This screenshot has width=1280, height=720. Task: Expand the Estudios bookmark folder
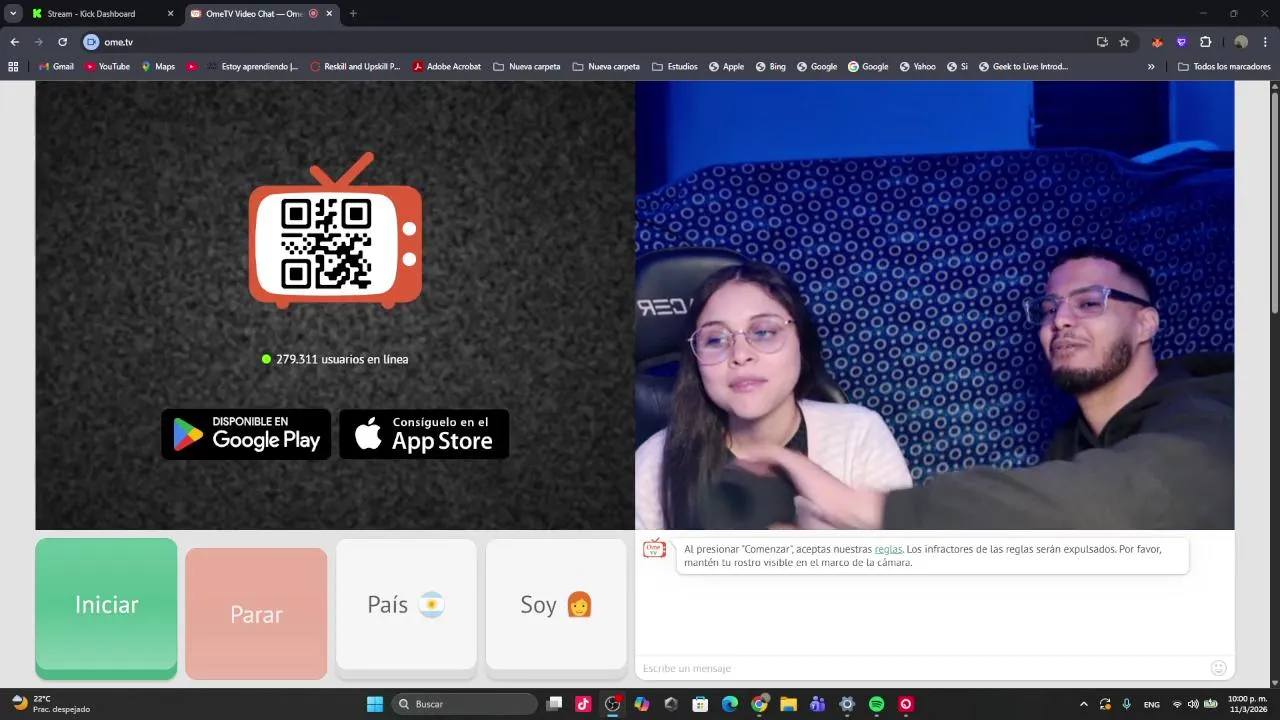[x=675, y=67]
